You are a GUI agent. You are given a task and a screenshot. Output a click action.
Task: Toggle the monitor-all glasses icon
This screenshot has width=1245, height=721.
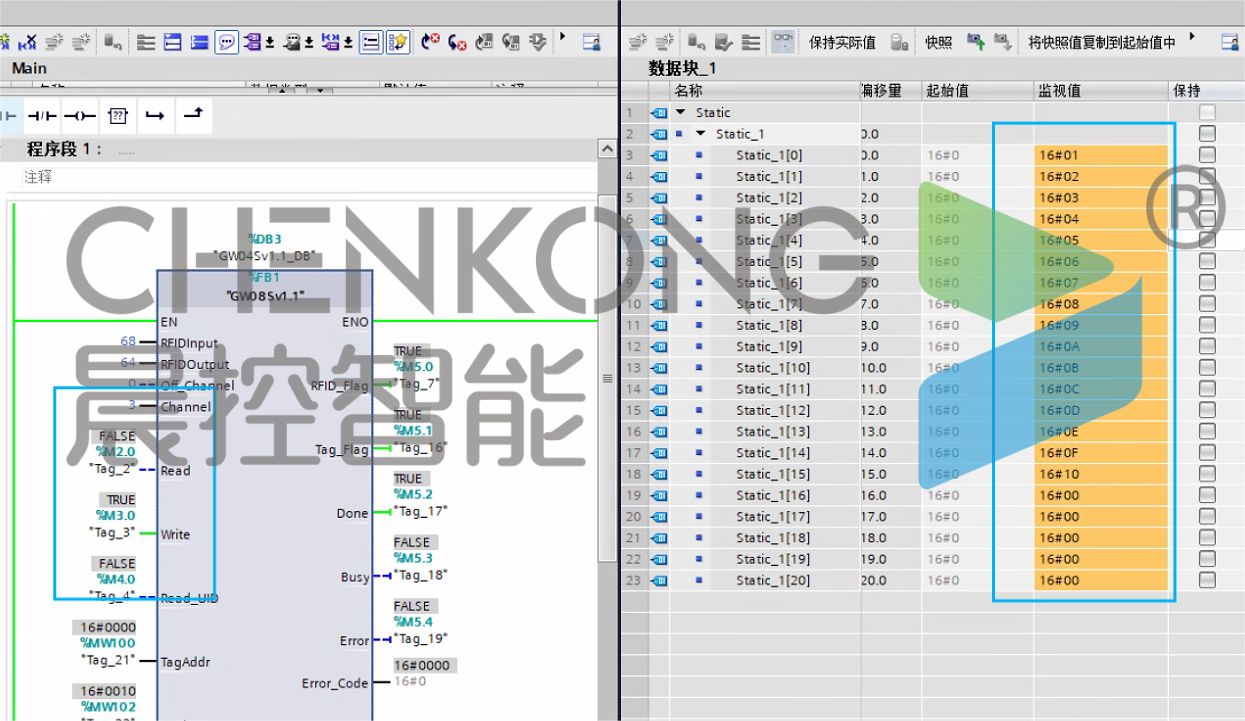click(x=783, y=42)
